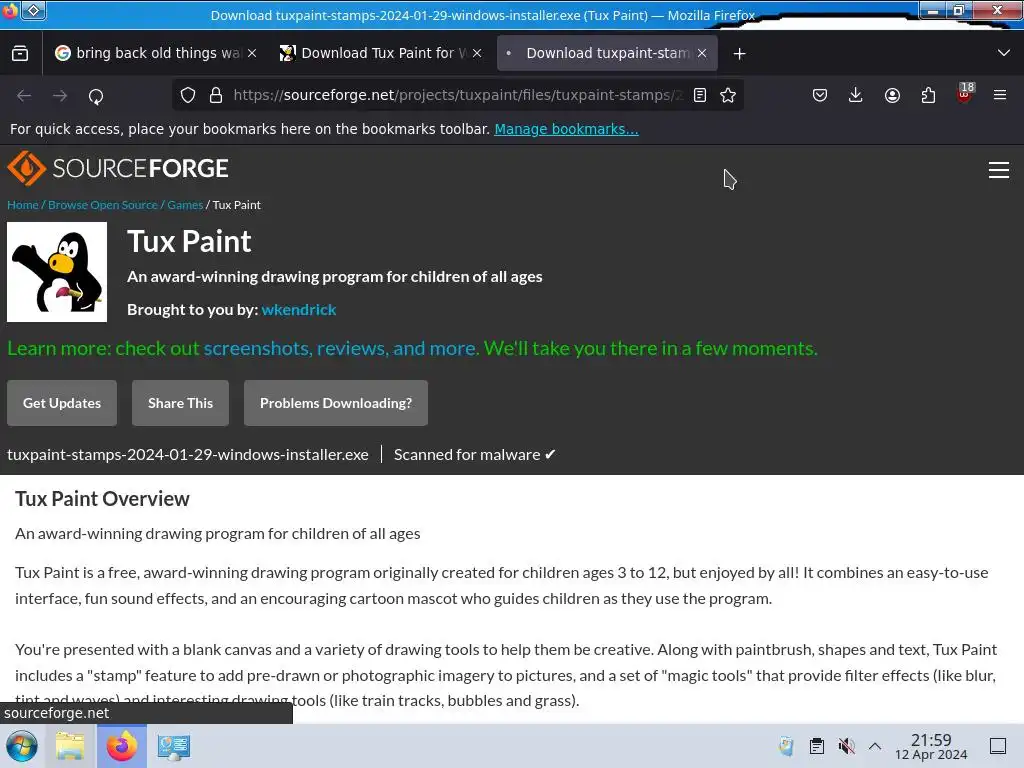Click the SourceForge logo
The width and height of the screenshot is (1024, 768).
tap(118, 168)
